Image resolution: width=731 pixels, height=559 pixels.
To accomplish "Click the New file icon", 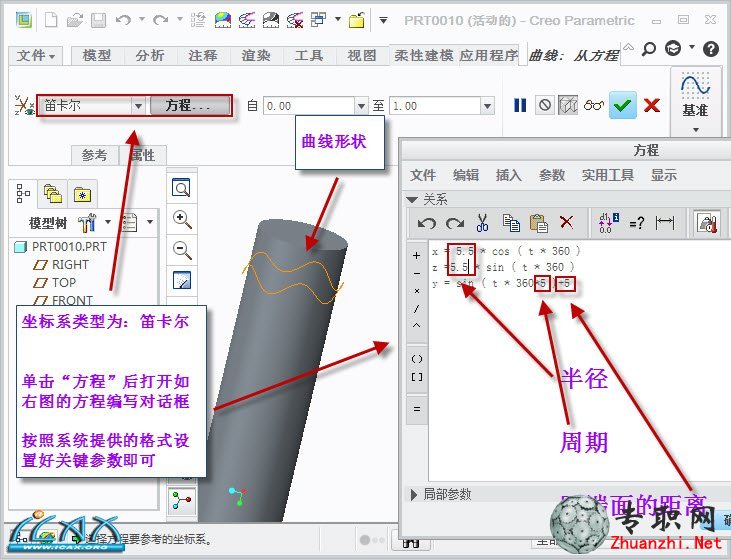I will [51, 20].
